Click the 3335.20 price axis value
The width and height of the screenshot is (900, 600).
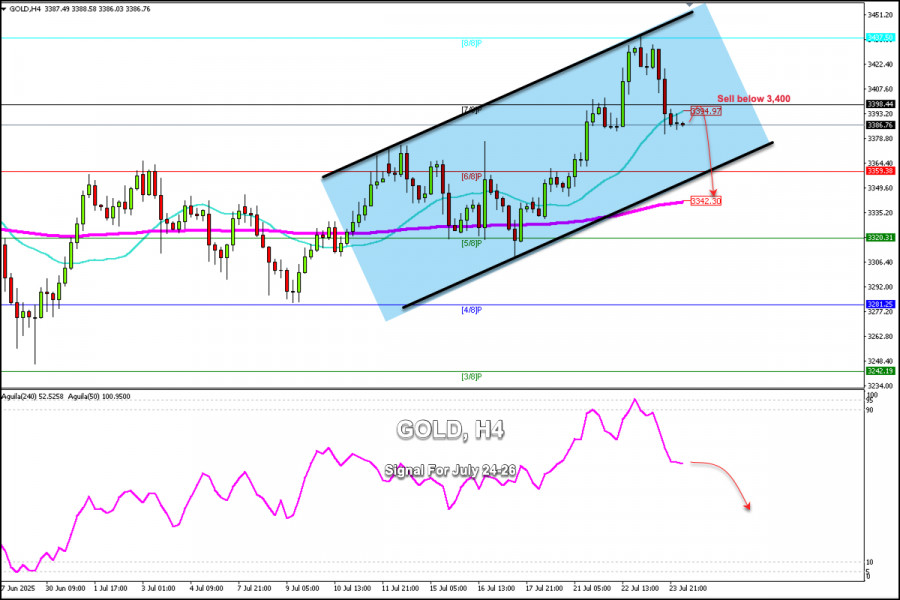(x=880, y=212)
